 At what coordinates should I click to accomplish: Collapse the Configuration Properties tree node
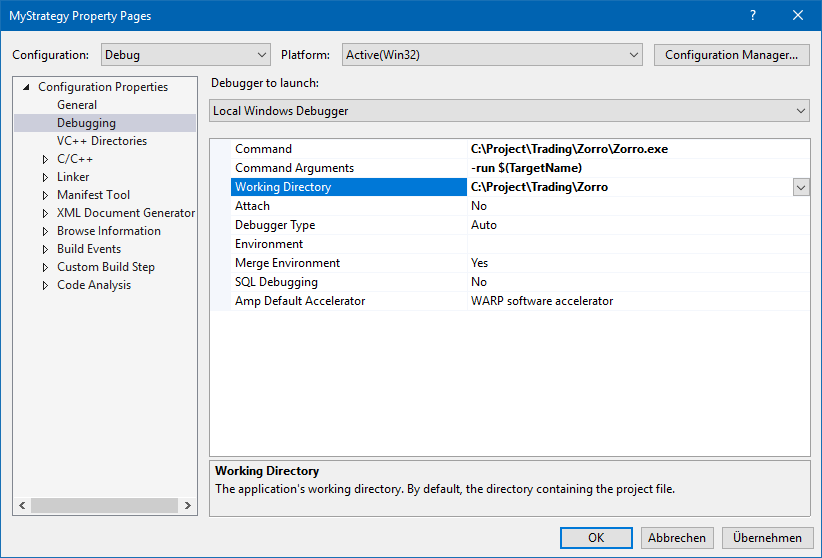click(26, 87)
